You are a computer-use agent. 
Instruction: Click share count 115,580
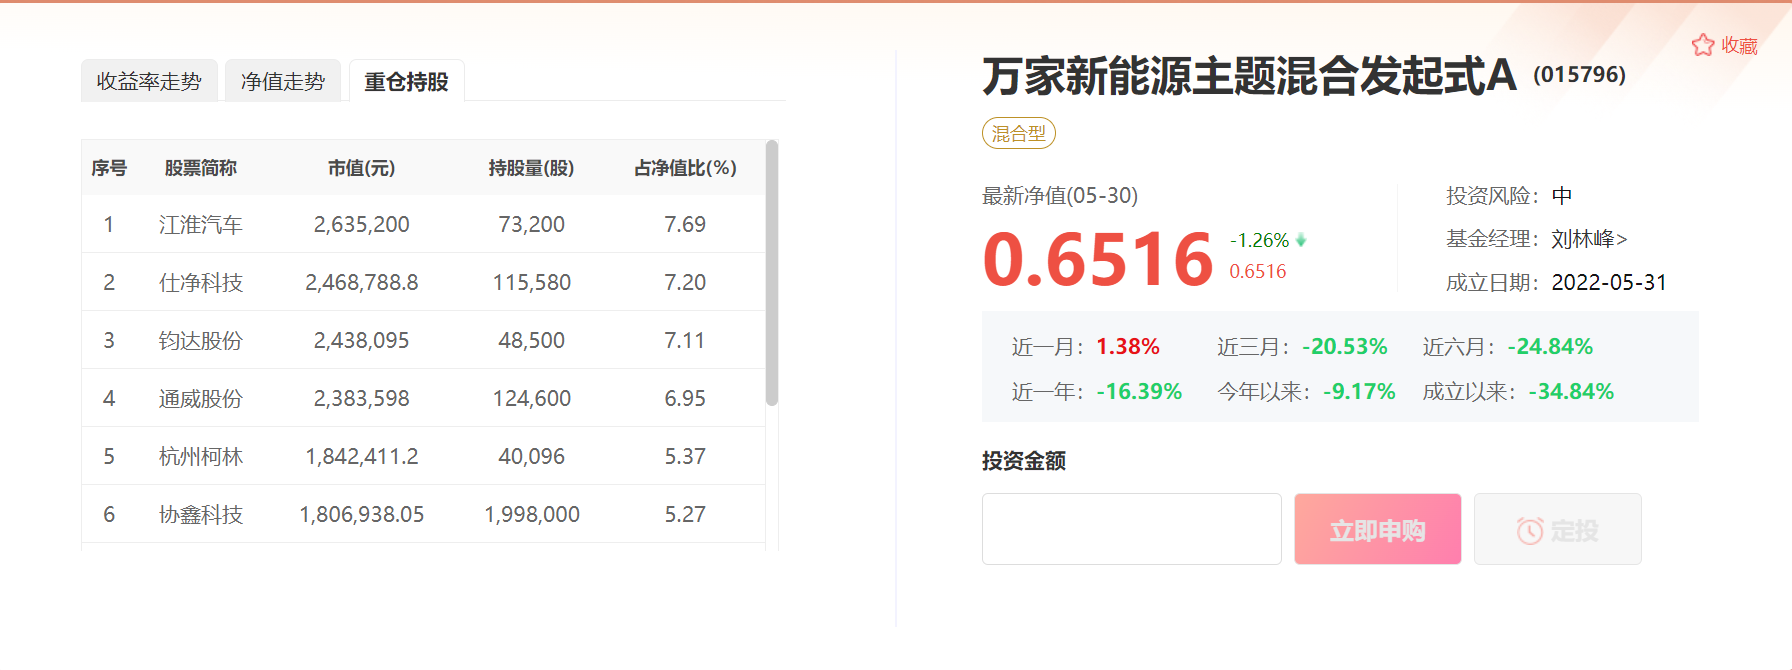tap(532, 283)
